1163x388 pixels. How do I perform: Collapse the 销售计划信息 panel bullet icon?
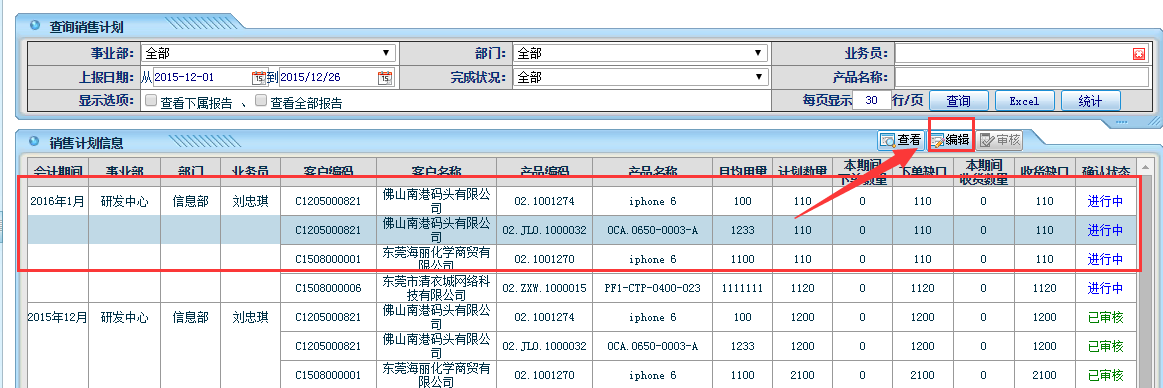34,142
